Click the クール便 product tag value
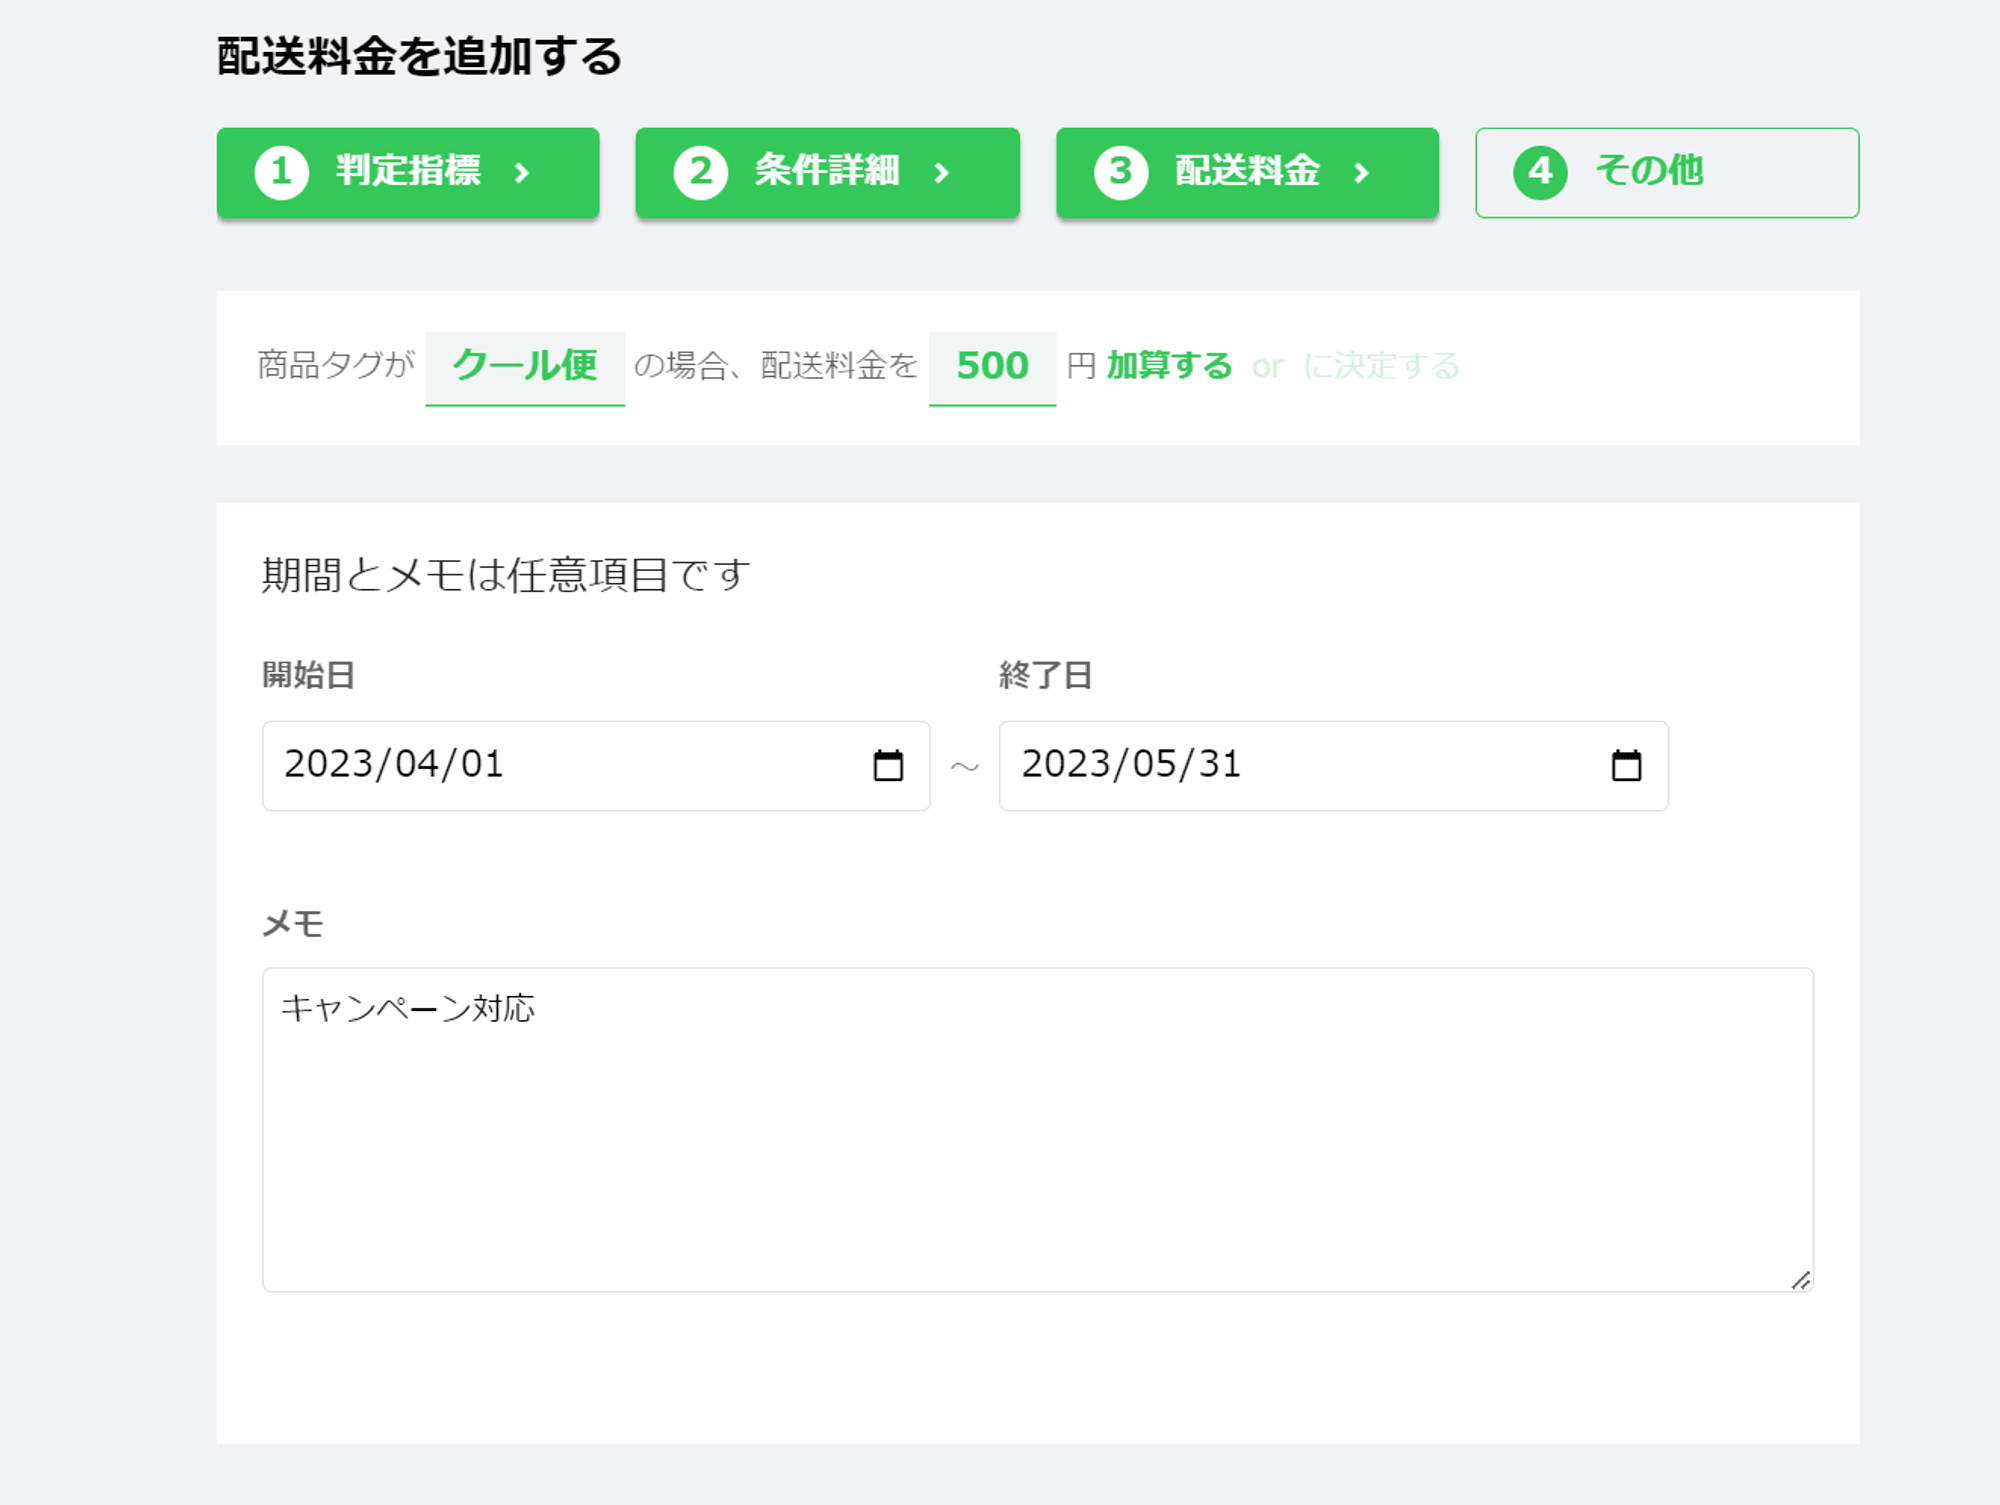 525,366
